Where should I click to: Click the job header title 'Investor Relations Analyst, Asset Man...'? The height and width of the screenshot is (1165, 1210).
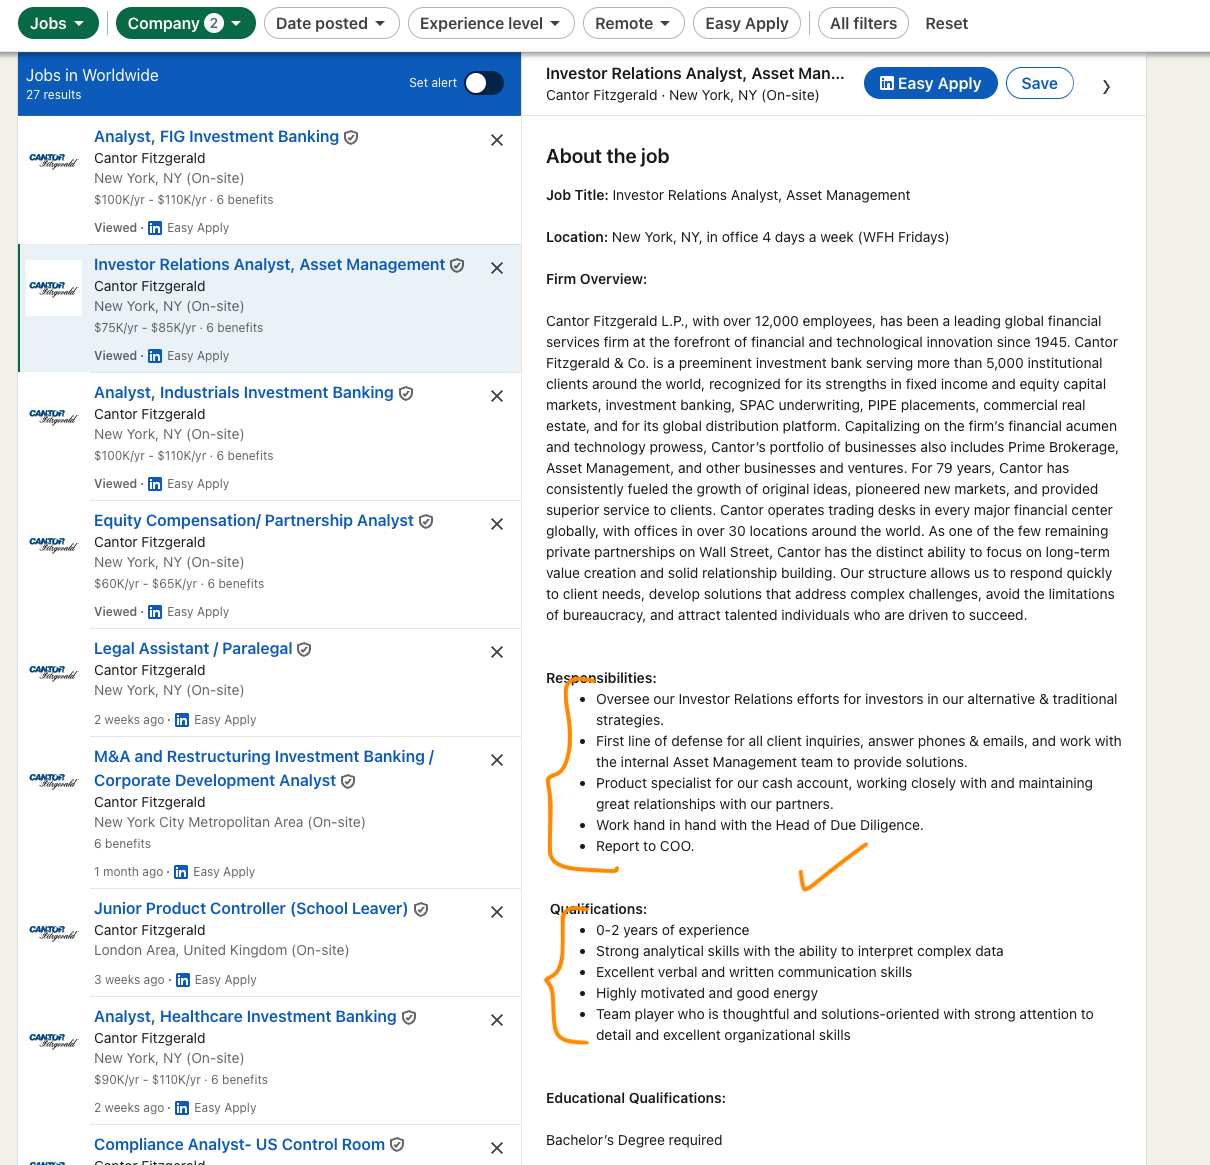(695, 73)
